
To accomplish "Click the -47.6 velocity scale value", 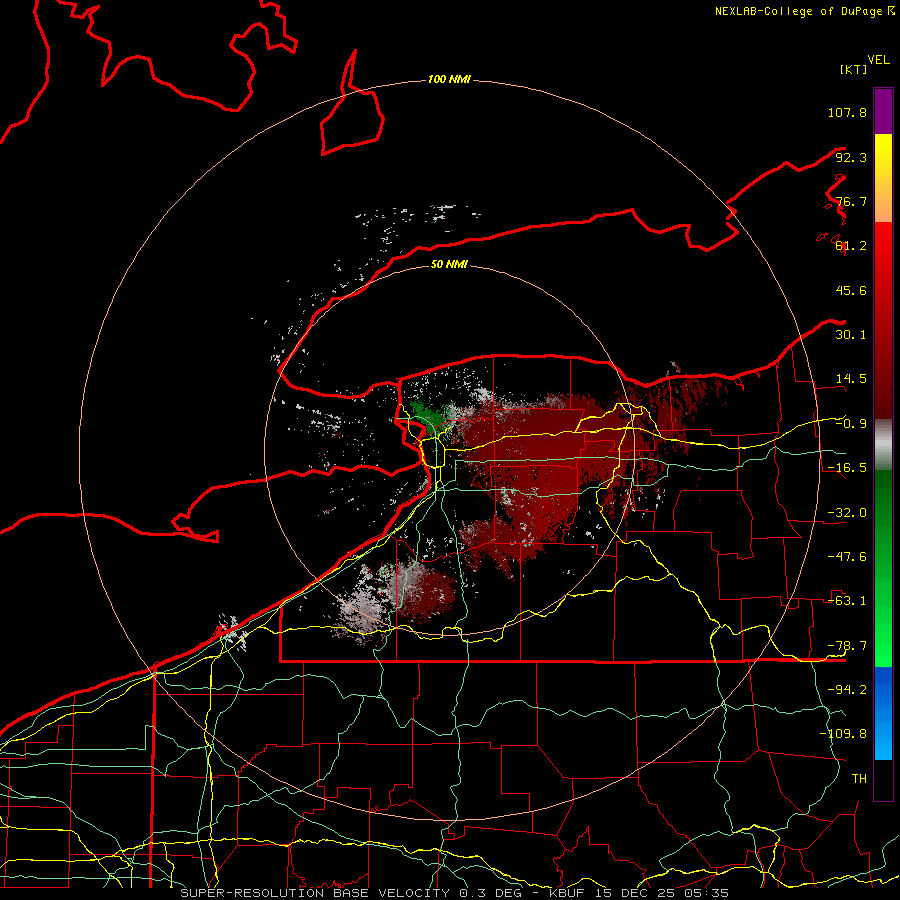I will click(847, 557).
